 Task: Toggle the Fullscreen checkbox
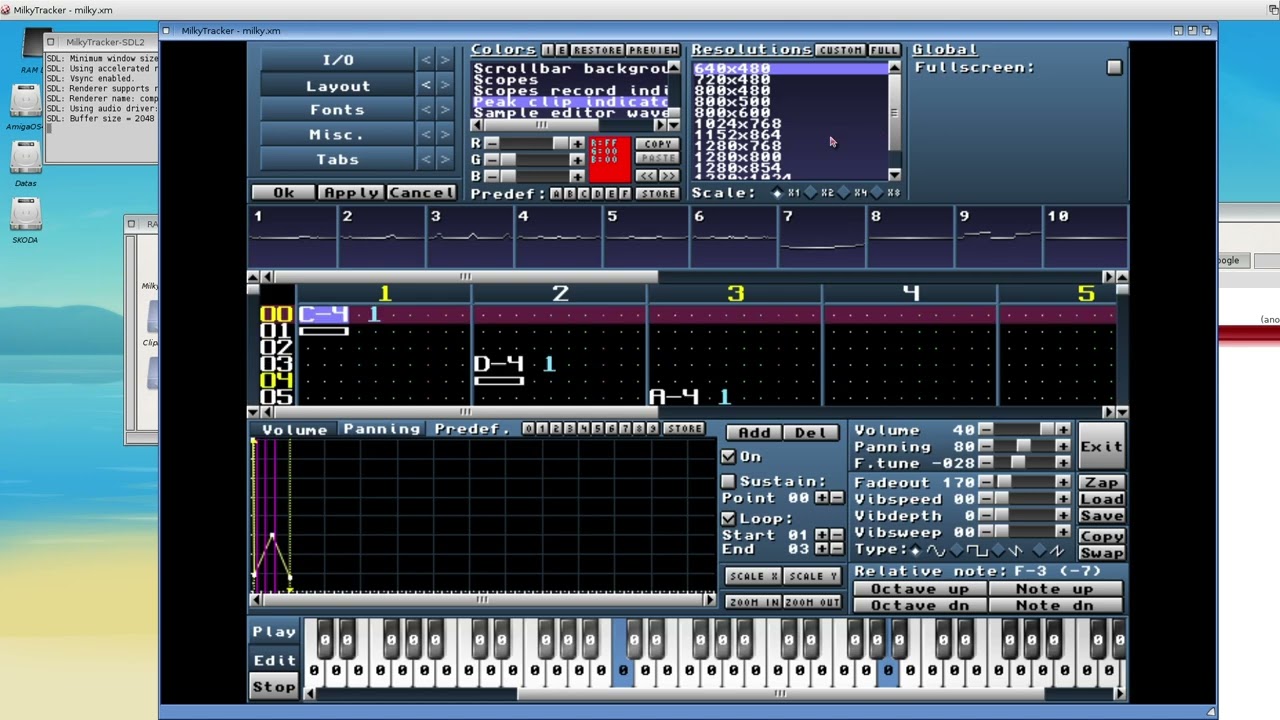(1114, 67)
